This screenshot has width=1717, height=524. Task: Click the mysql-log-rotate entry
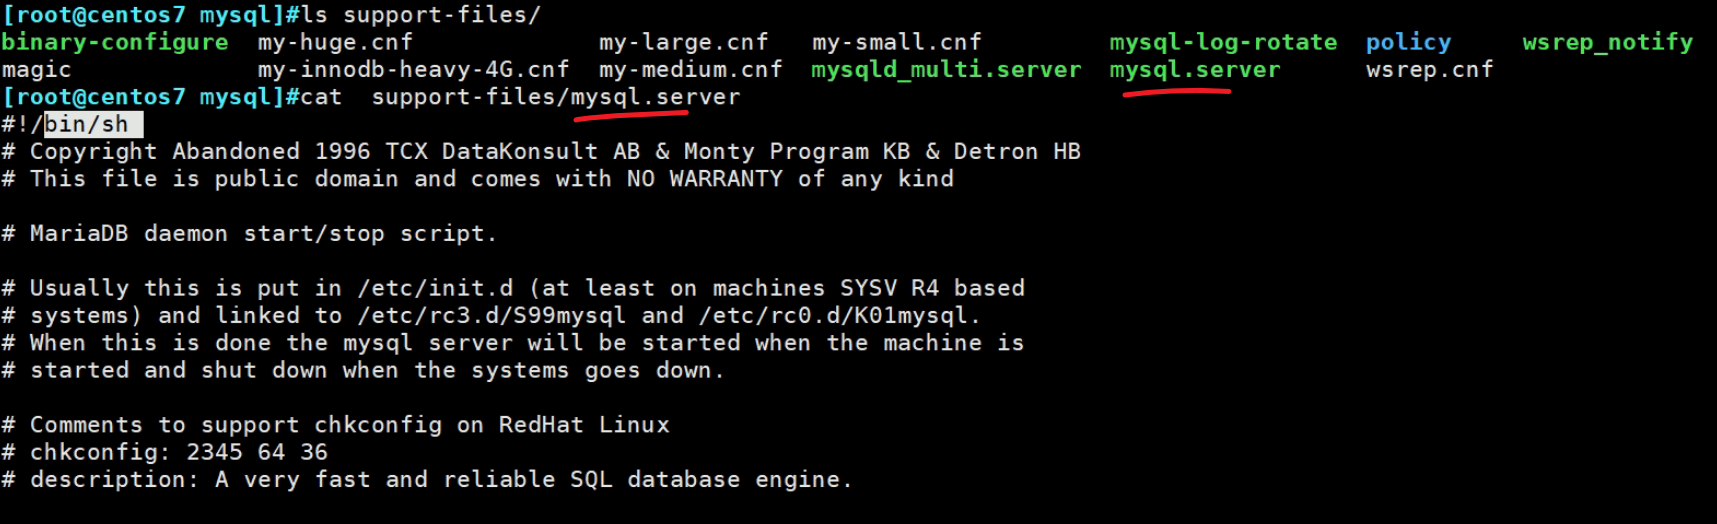tap(1222, 42)
